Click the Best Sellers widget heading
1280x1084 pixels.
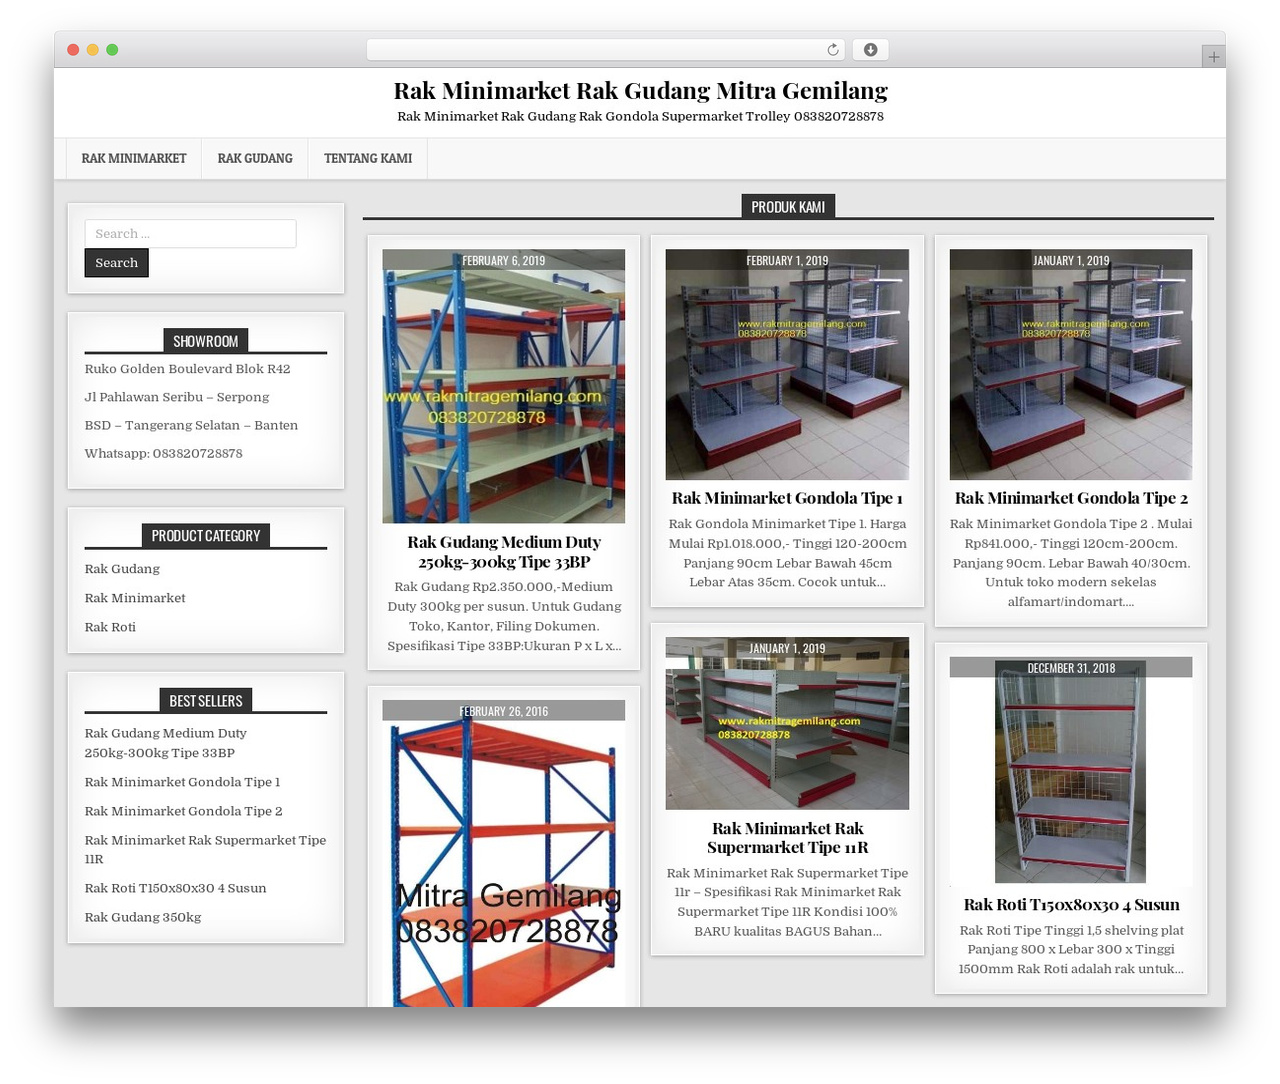click(x=205, y=701)
